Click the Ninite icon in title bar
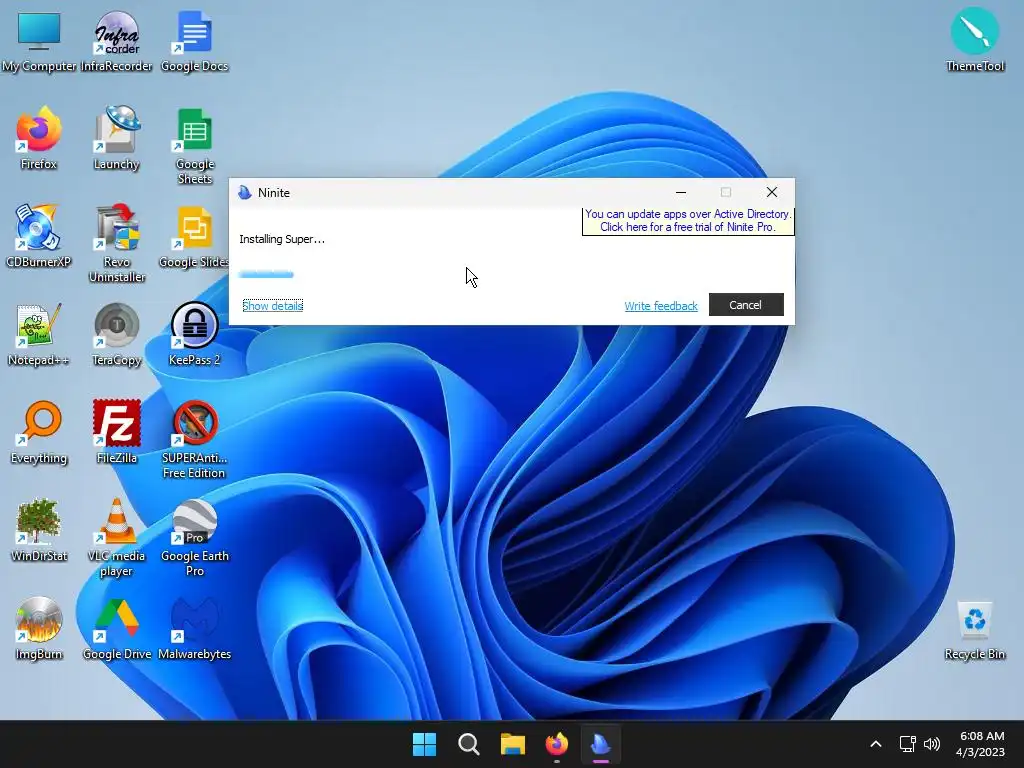The image size is (1024, 768). coord(245,193)
